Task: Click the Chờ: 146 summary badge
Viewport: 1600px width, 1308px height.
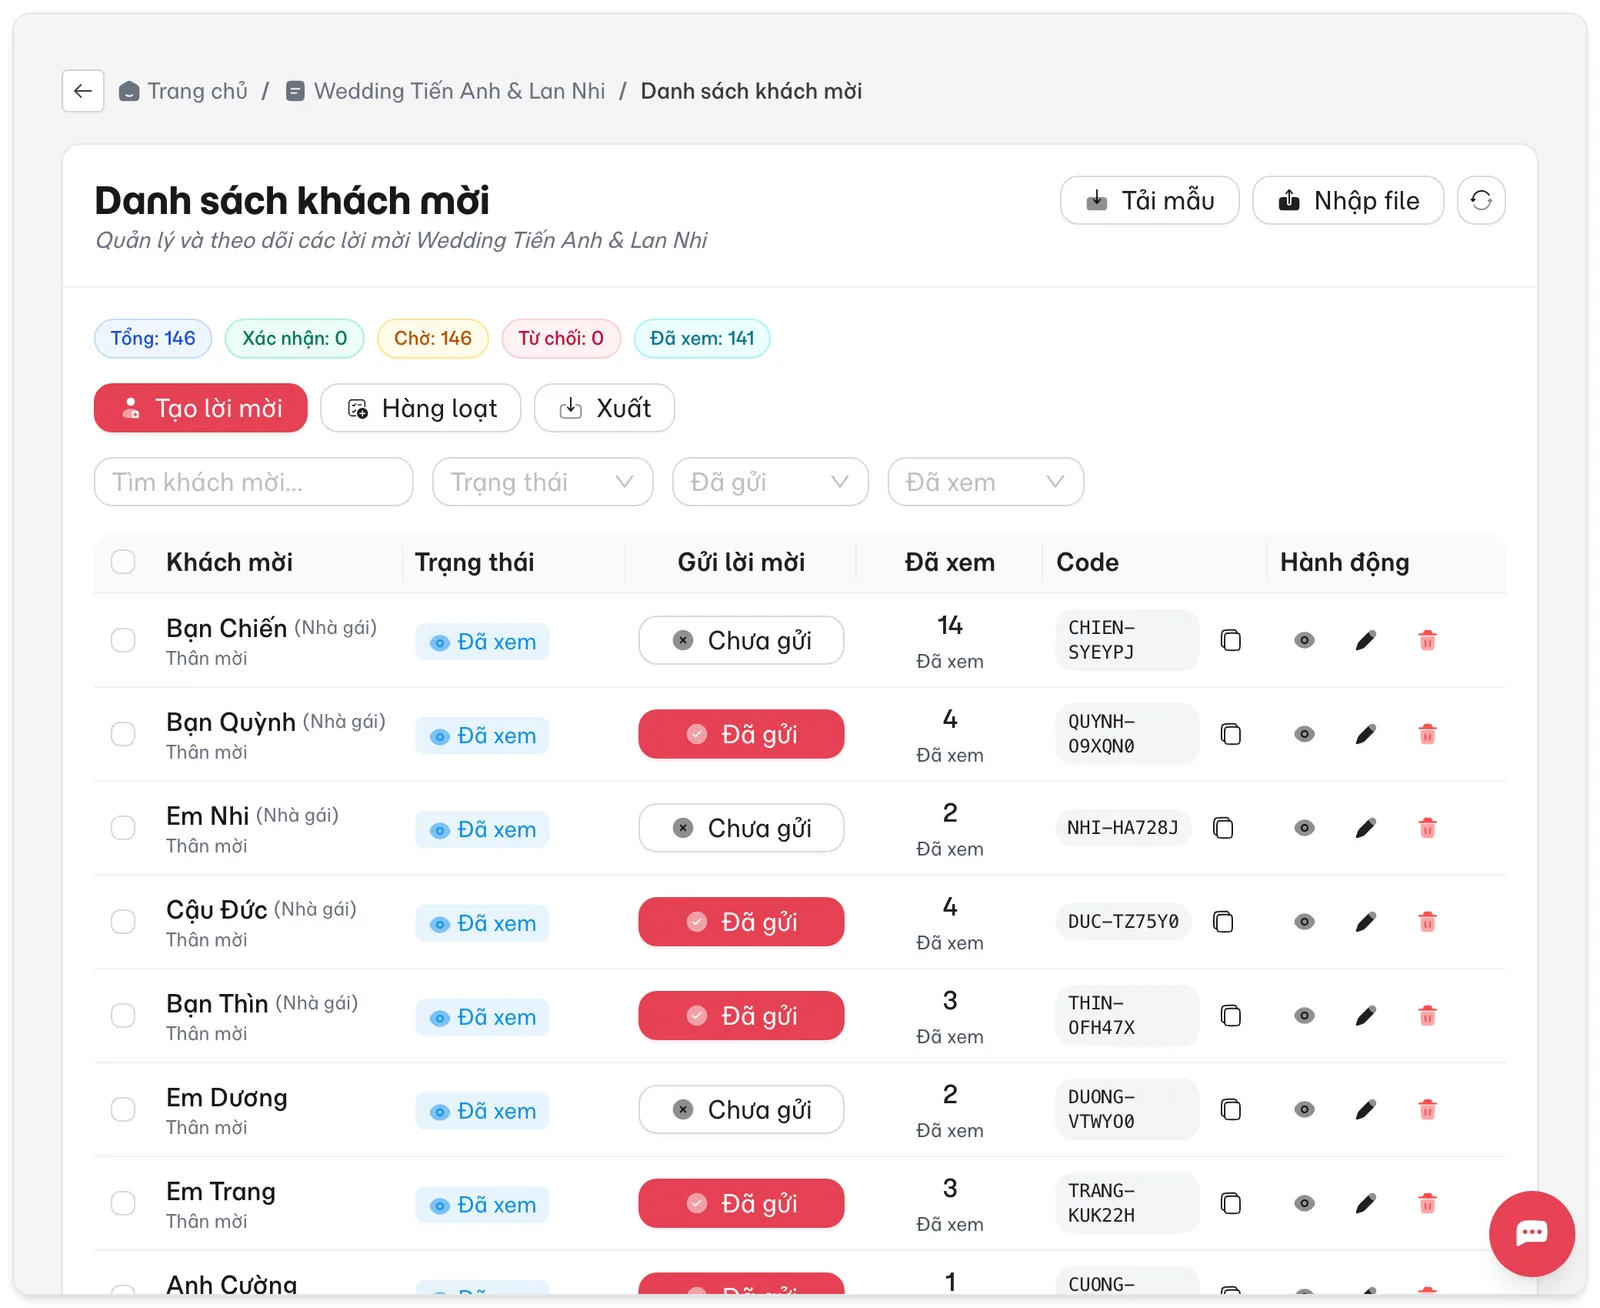Action: (433, 338)
